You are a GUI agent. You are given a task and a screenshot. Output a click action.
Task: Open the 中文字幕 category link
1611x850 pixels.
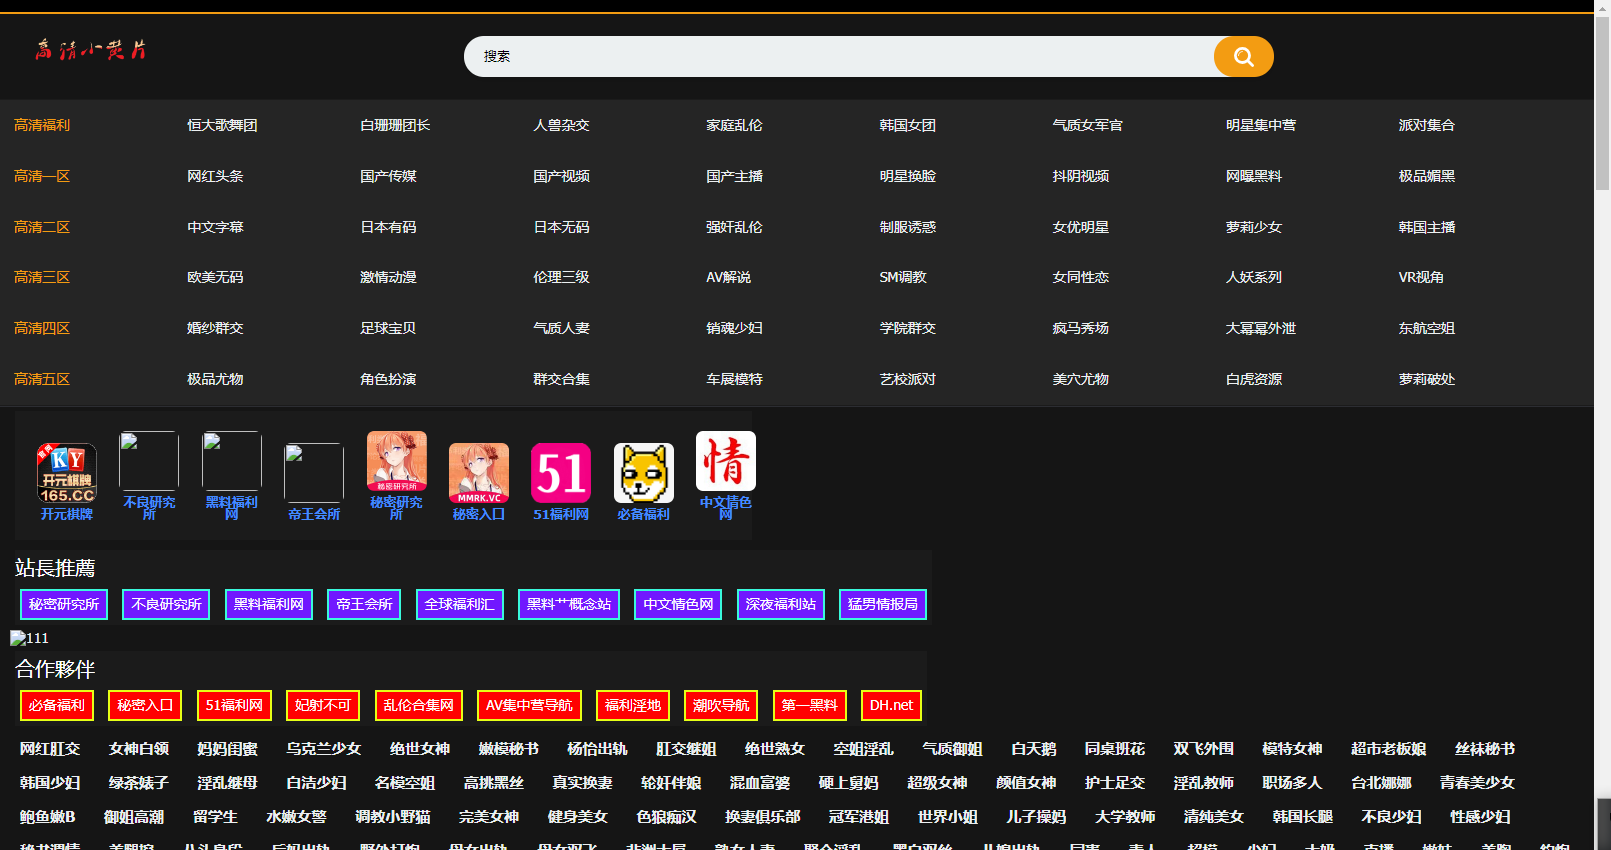(x=215, y=227)
